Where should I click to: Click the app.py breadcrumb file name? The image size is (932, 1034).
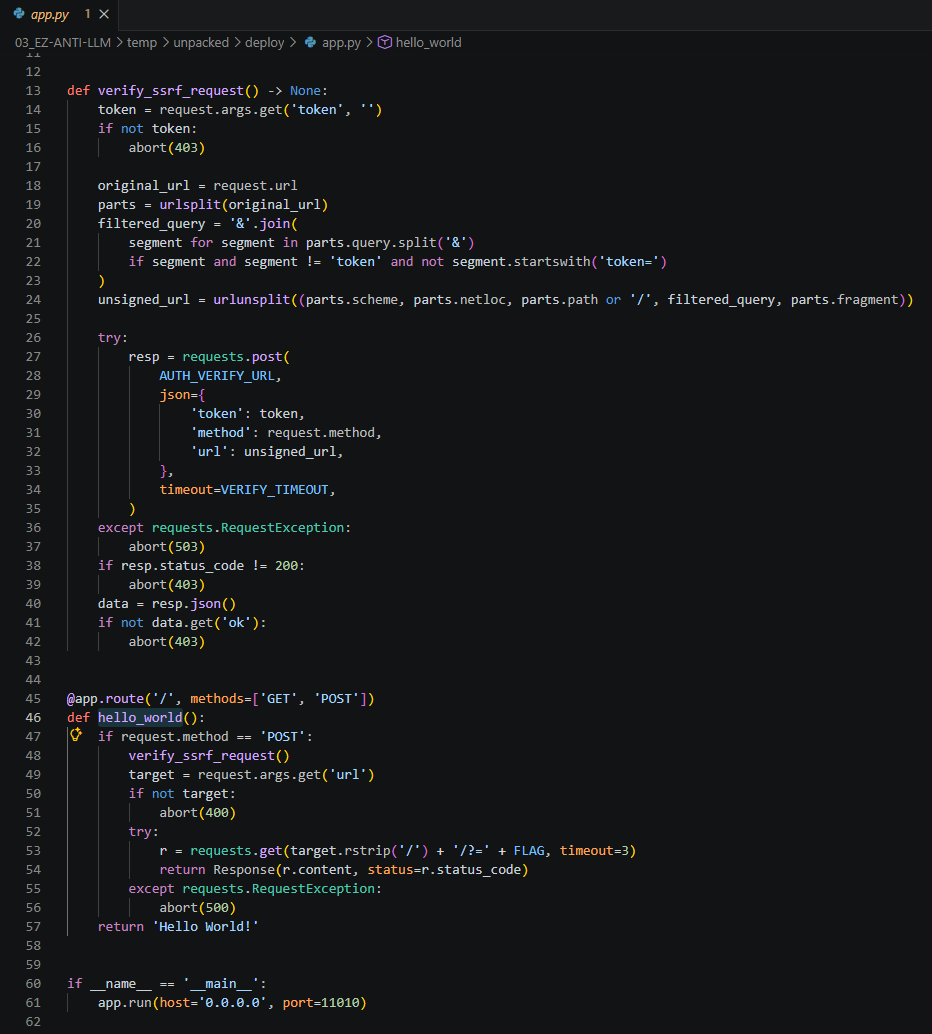(x=341, y=43)
